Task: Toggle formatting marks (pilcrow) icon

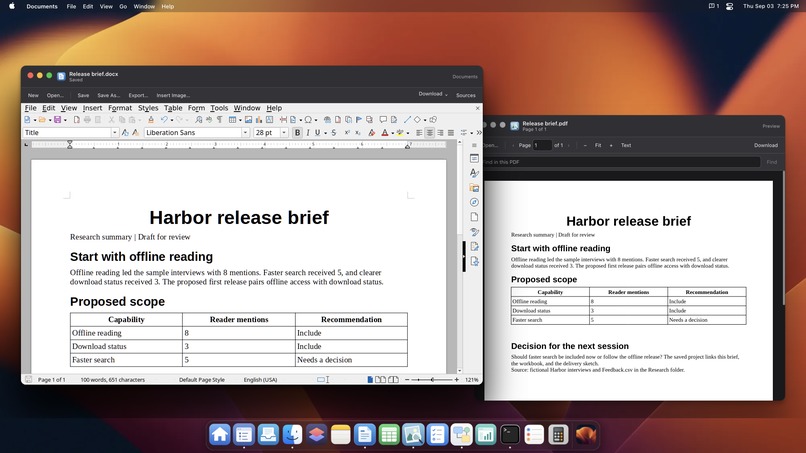Action: click(x=219, y=120)
